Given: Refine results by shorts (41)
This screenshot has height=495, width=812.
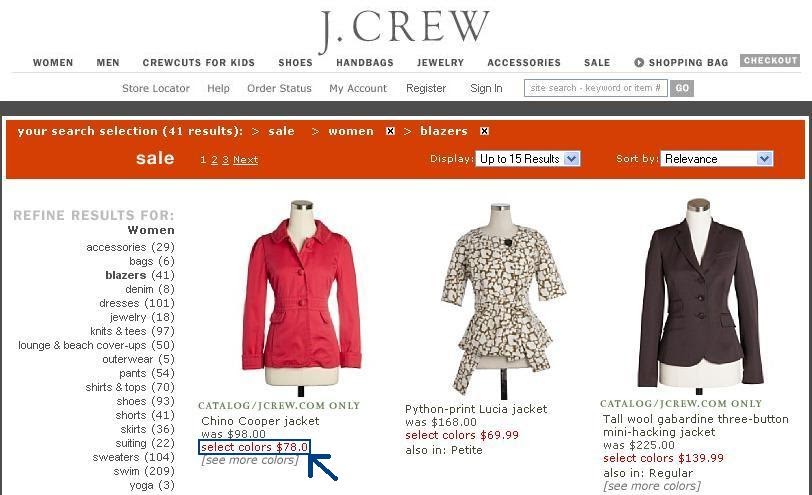Looking at the screenshot, I should 145,415.
